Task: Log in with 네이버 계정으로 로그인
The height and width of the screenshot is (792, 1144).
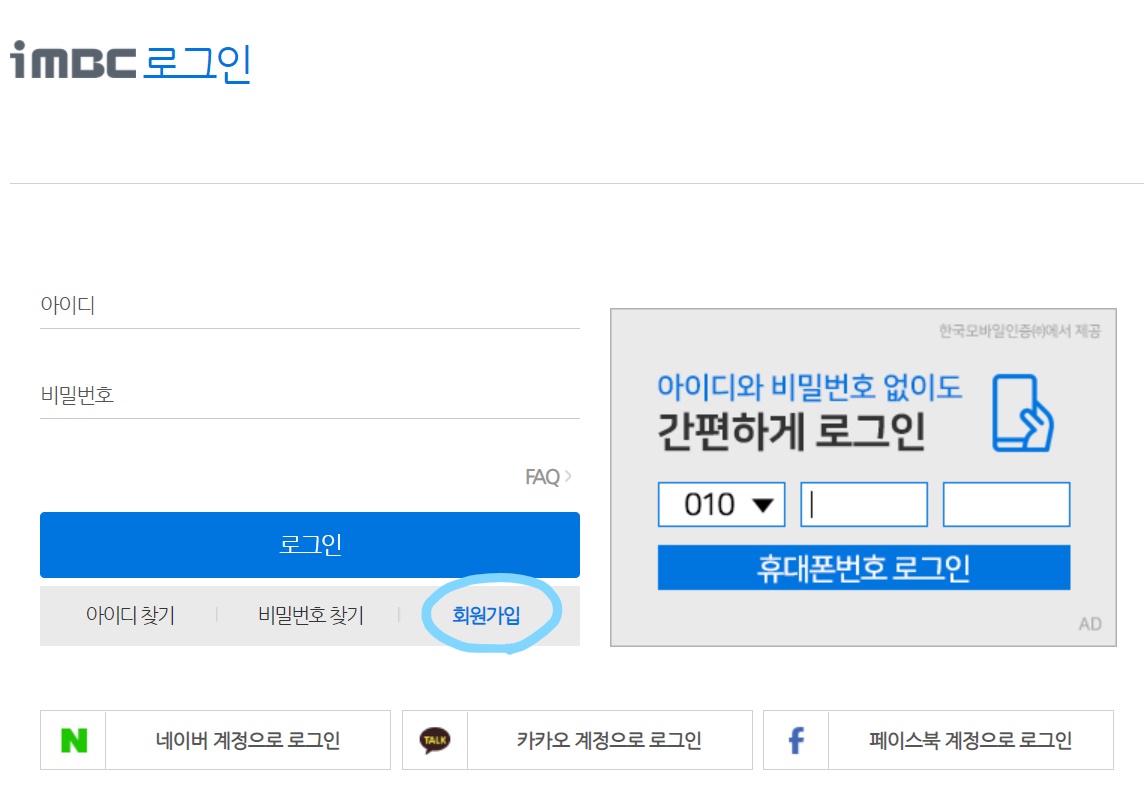Action: point(248,740)
